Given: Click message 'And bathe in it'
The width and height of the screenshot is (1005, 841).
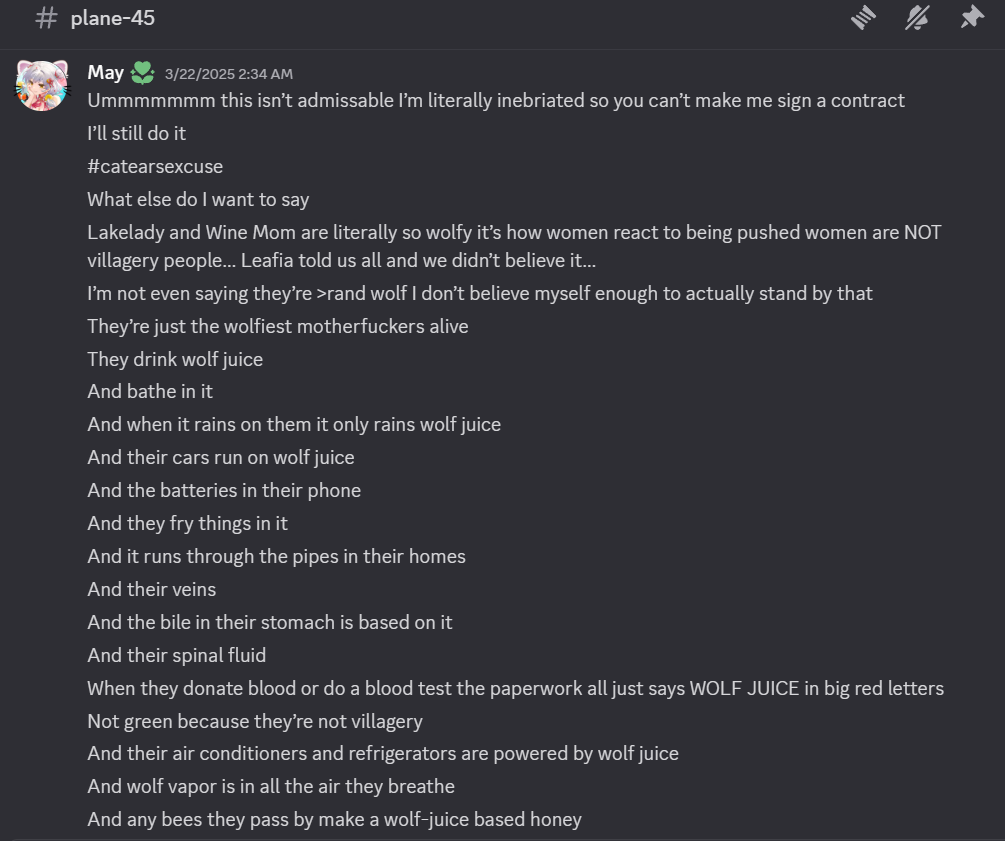Looking at the screenshot, I should [x=150, y=392].
